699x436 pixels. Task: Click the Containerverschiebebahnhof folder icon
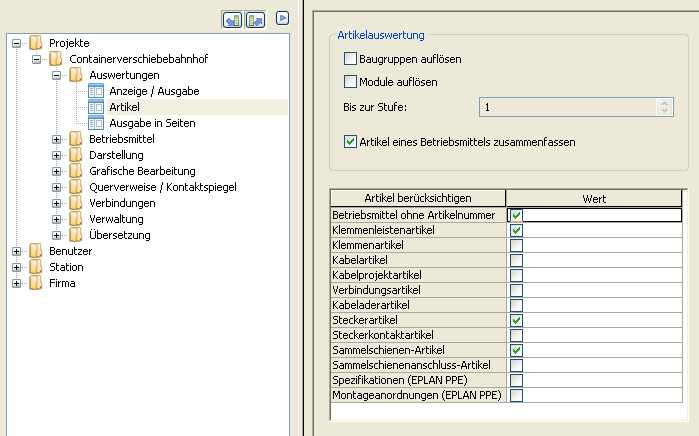(56, 59)
